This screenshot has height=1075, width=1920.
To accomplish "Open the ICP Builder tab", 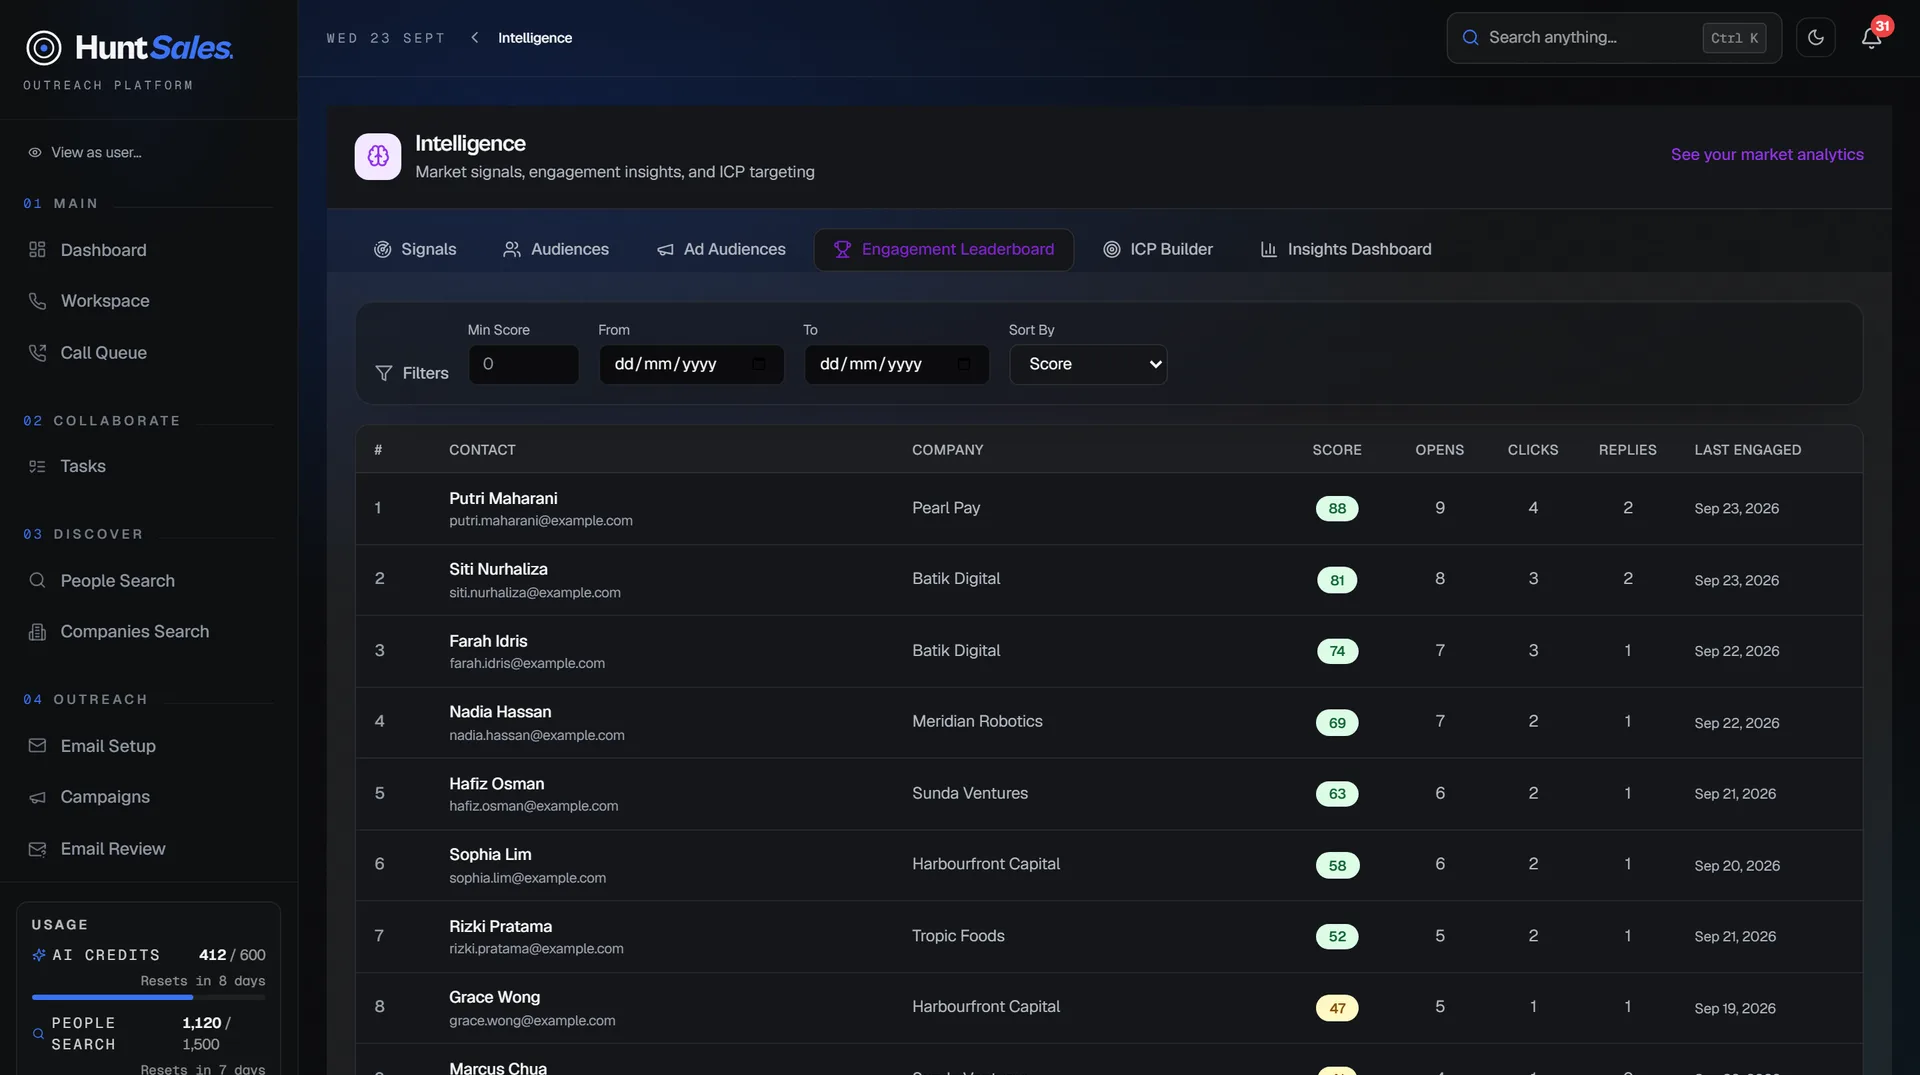I will tap(1158, 250).
